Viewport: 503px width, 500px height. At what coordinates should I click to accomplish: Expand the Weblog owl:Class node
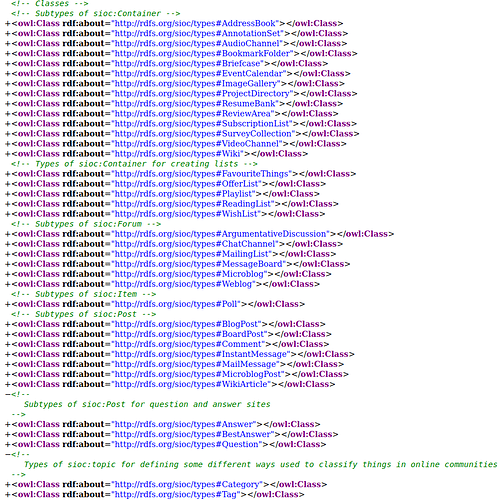(8, 284)
